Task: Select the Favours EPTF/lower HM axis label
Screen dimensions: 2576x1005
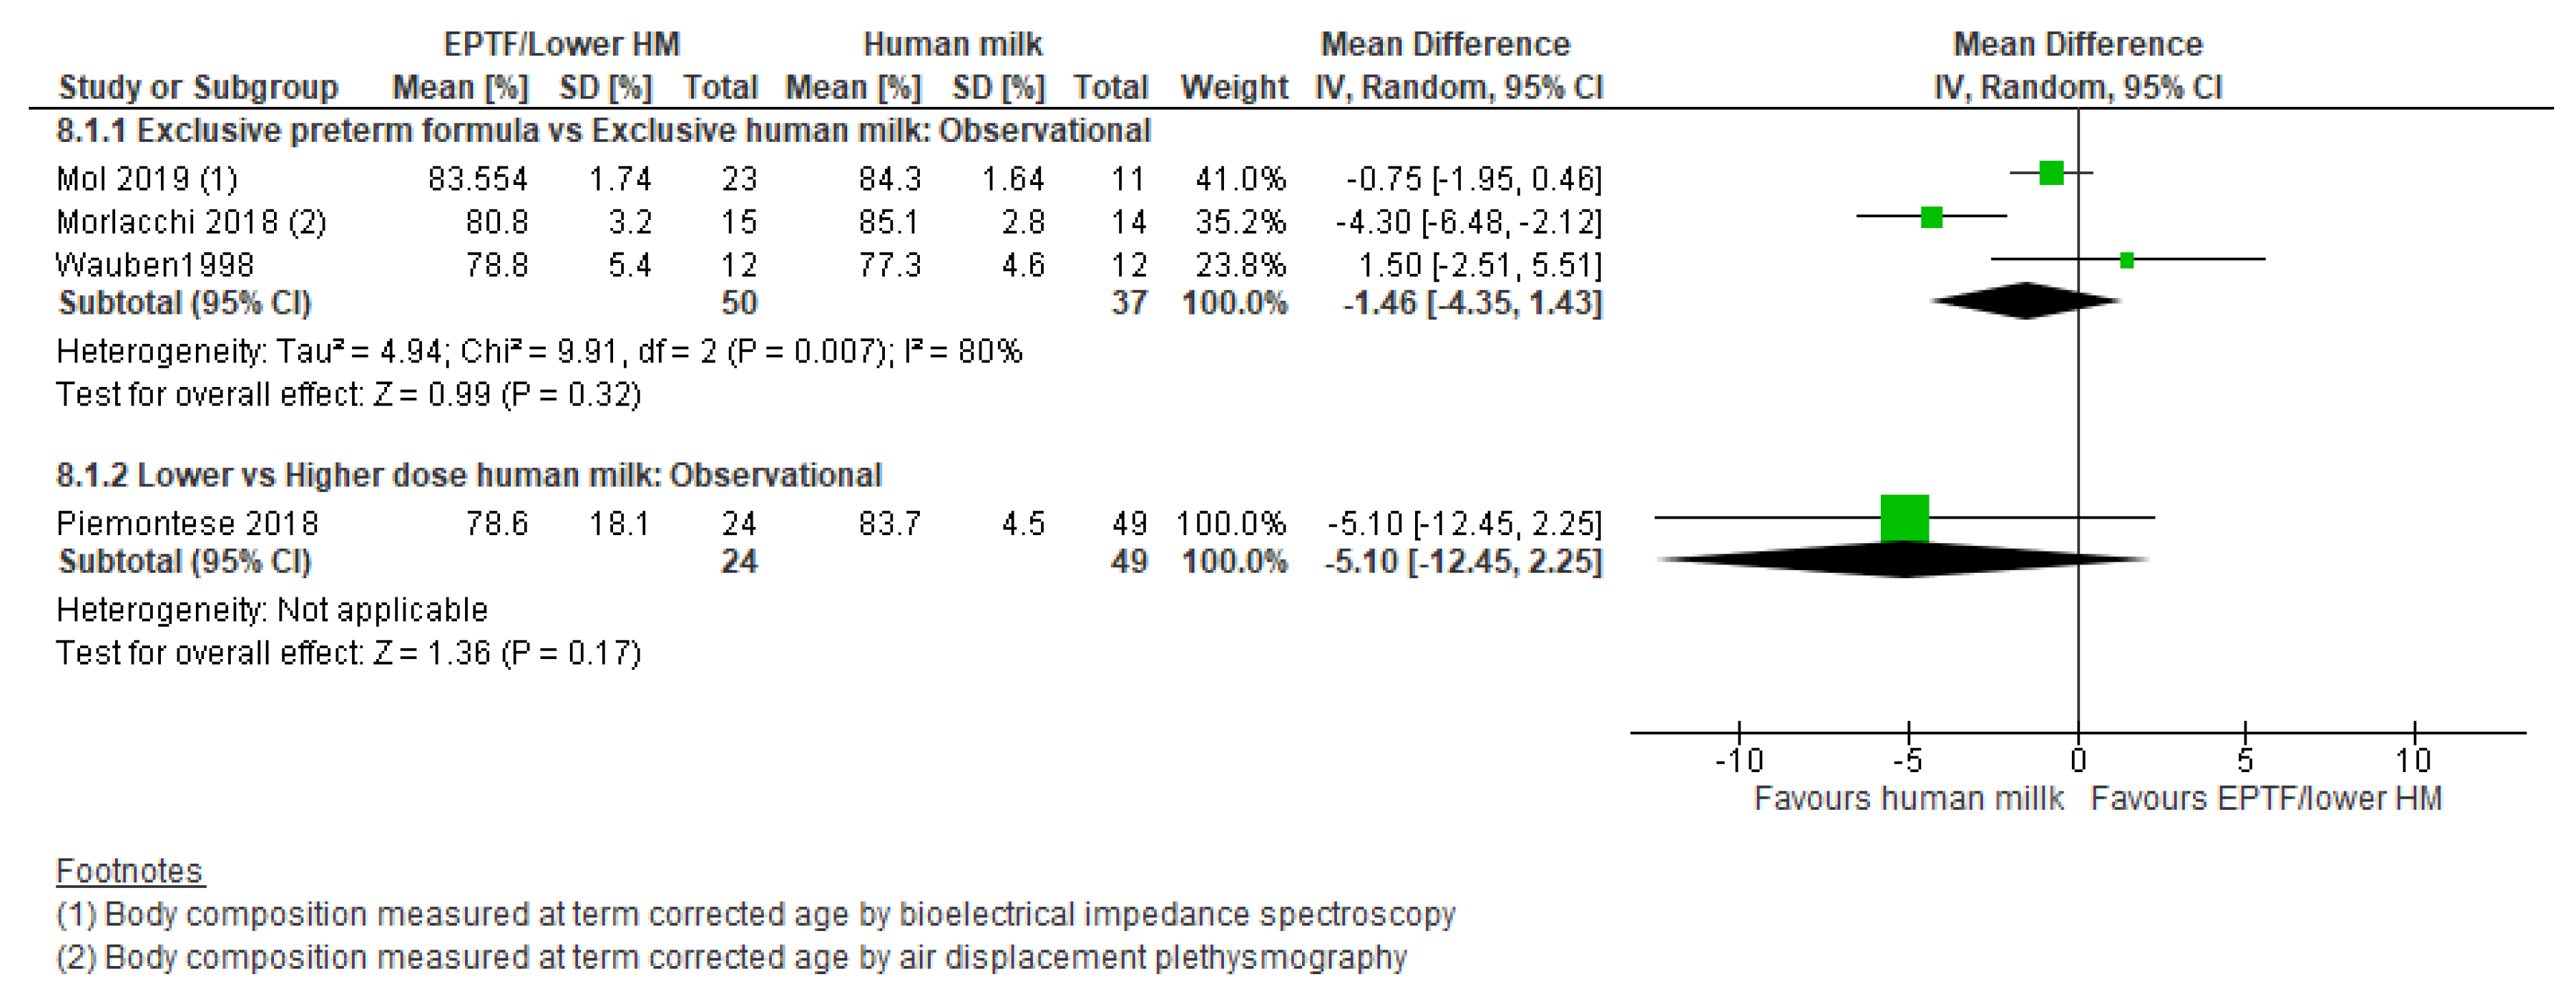Action: [x=2266, y=799]
